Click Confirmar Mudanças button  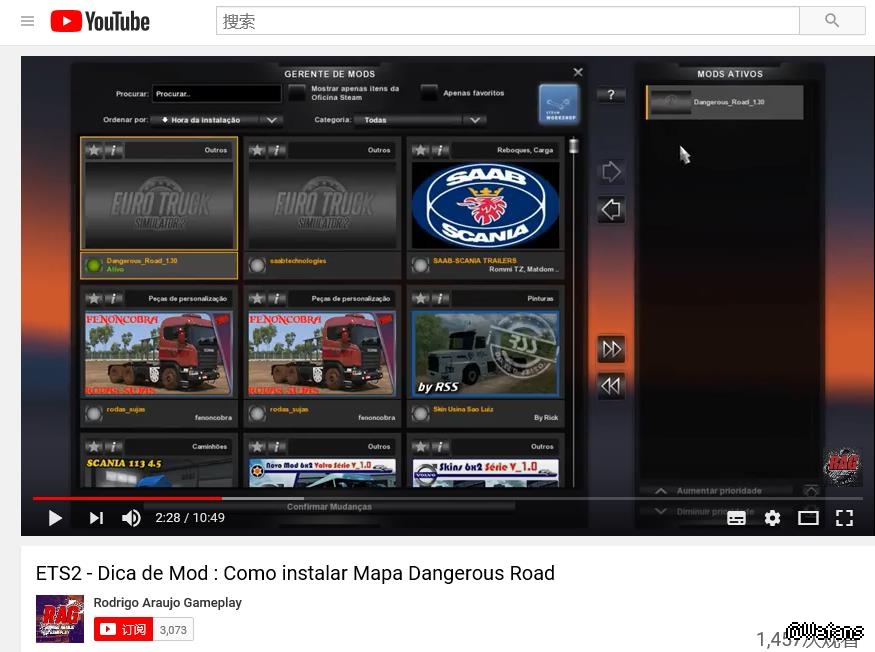click(329, 507)
